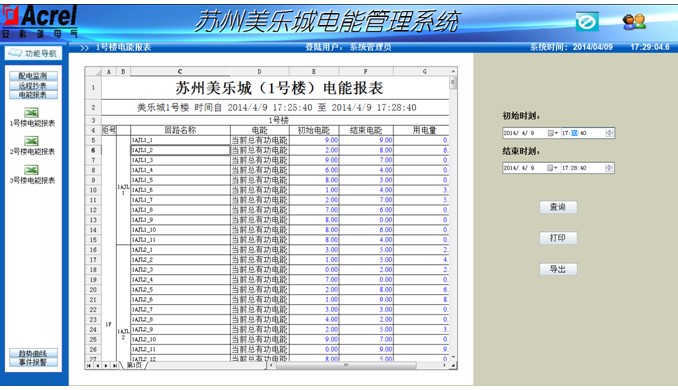Click the teal circular icon in header
Viewport: 678px width, 390px height.
point(587,22)
